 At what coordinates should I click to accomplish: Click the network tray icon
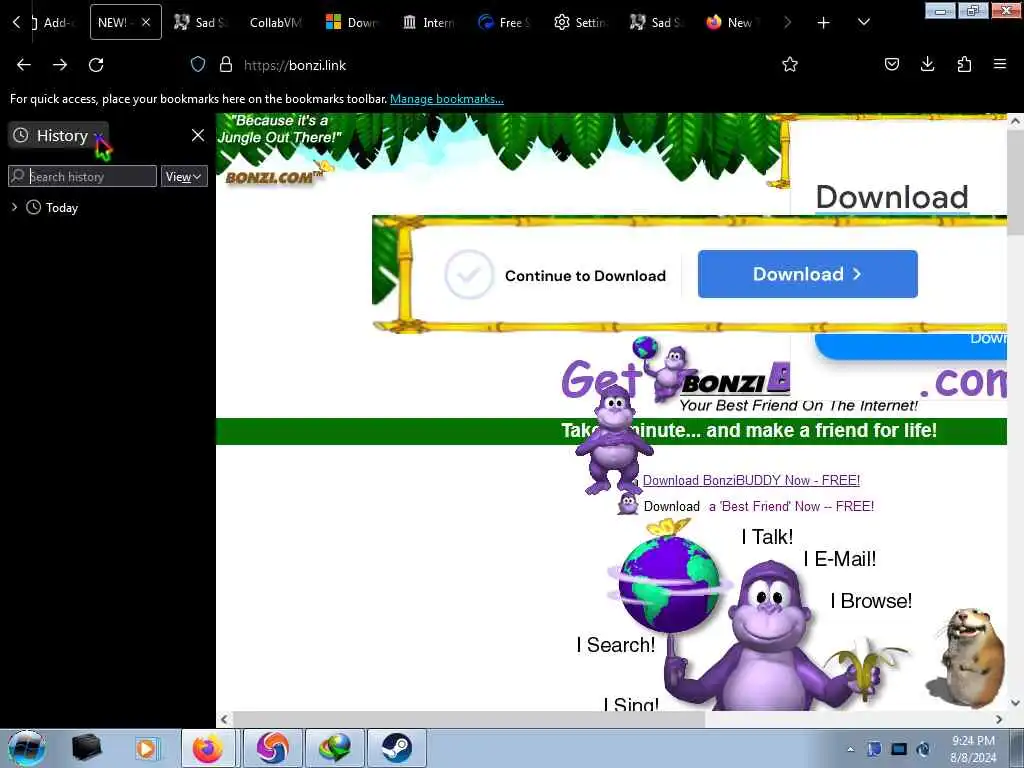click(x=899, y=749)
